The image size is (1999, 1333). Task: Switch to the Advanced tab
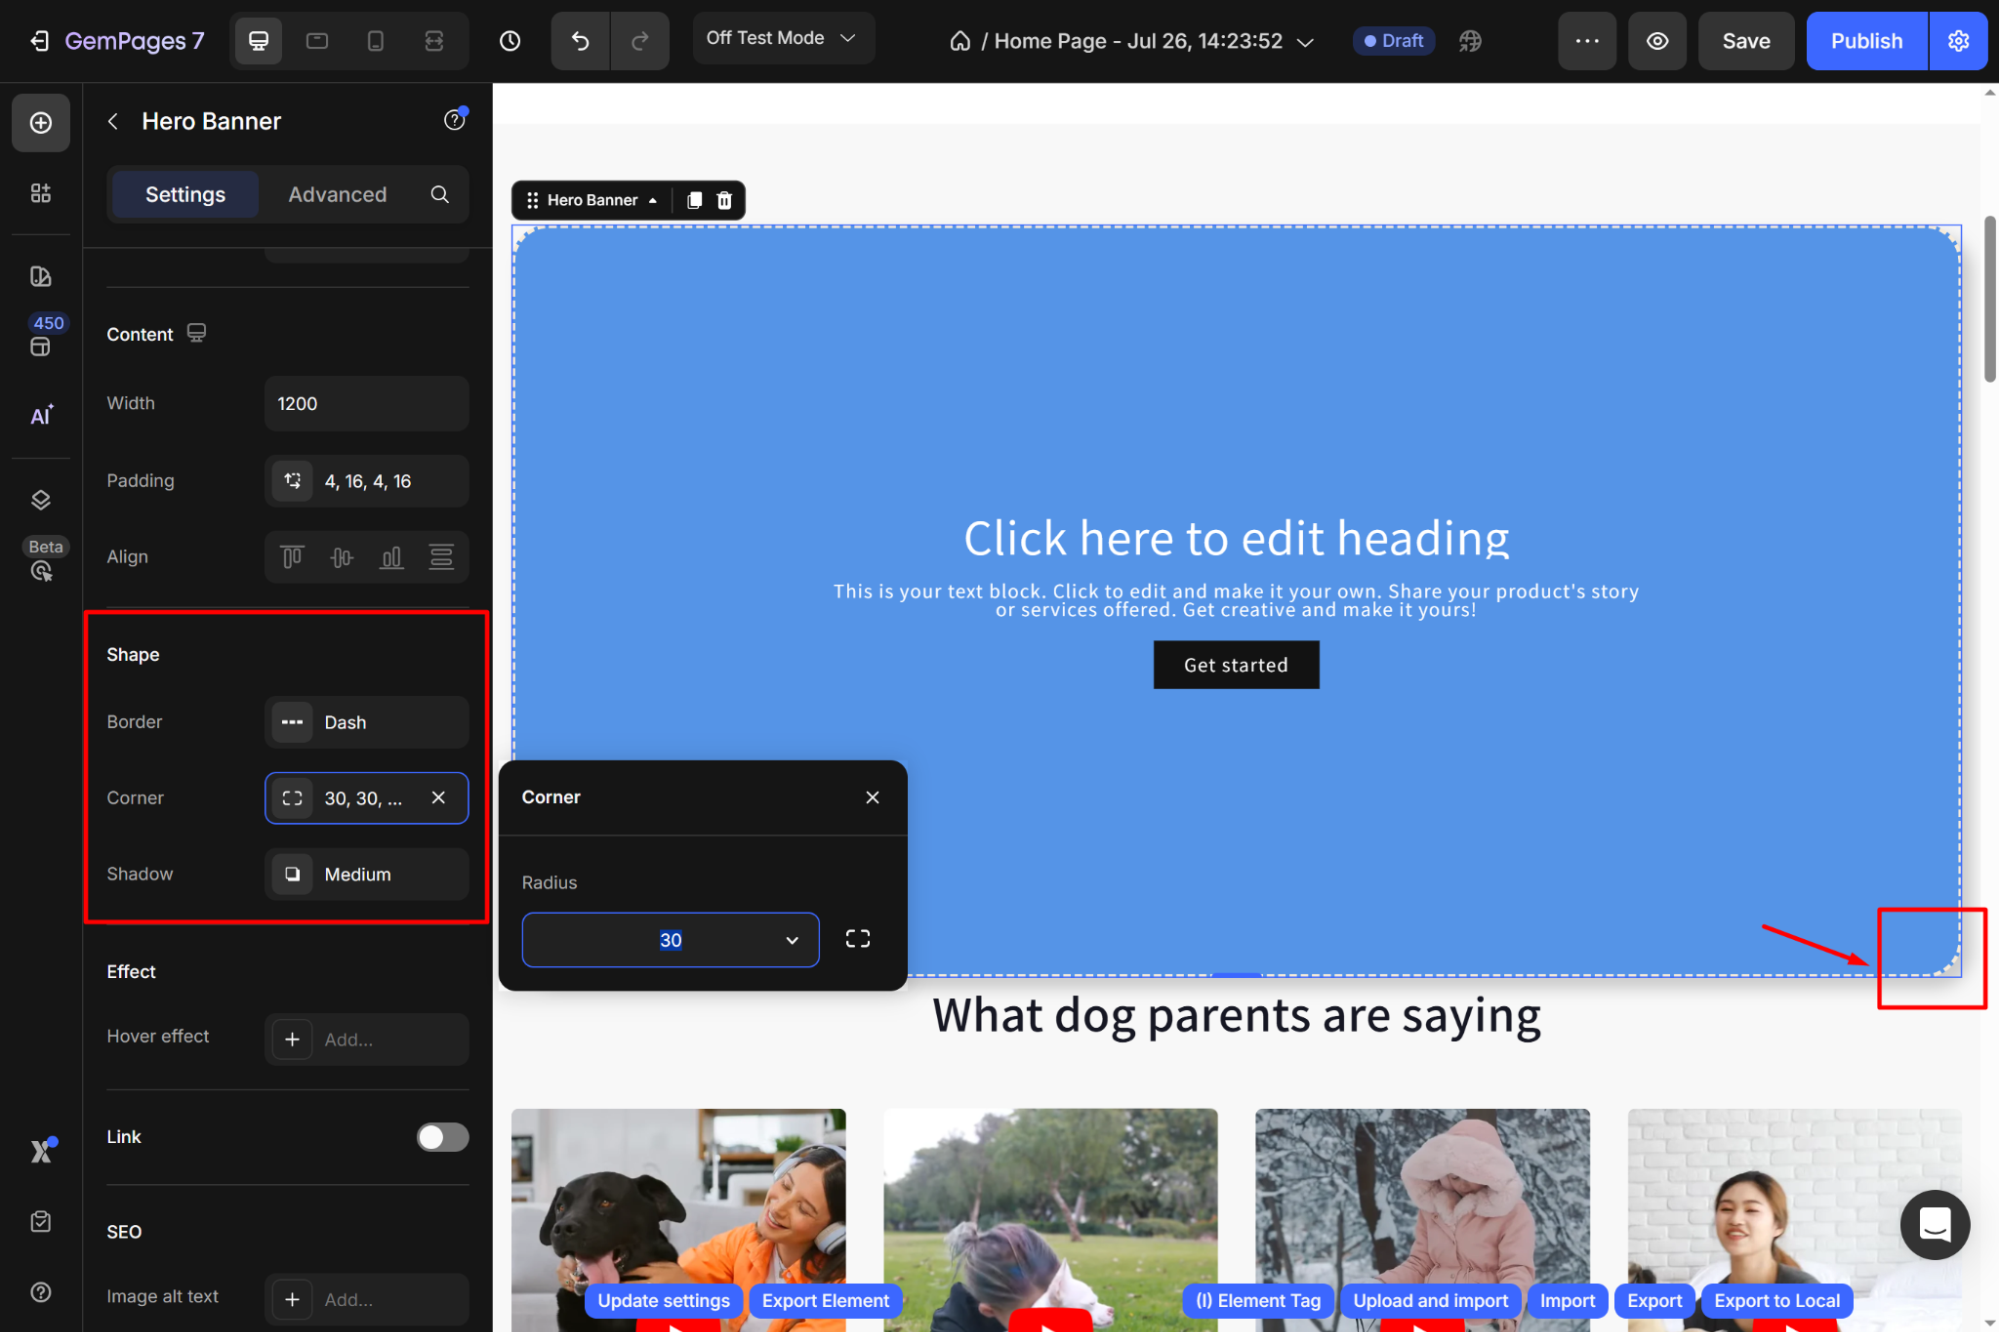click(x=337, y=194)
